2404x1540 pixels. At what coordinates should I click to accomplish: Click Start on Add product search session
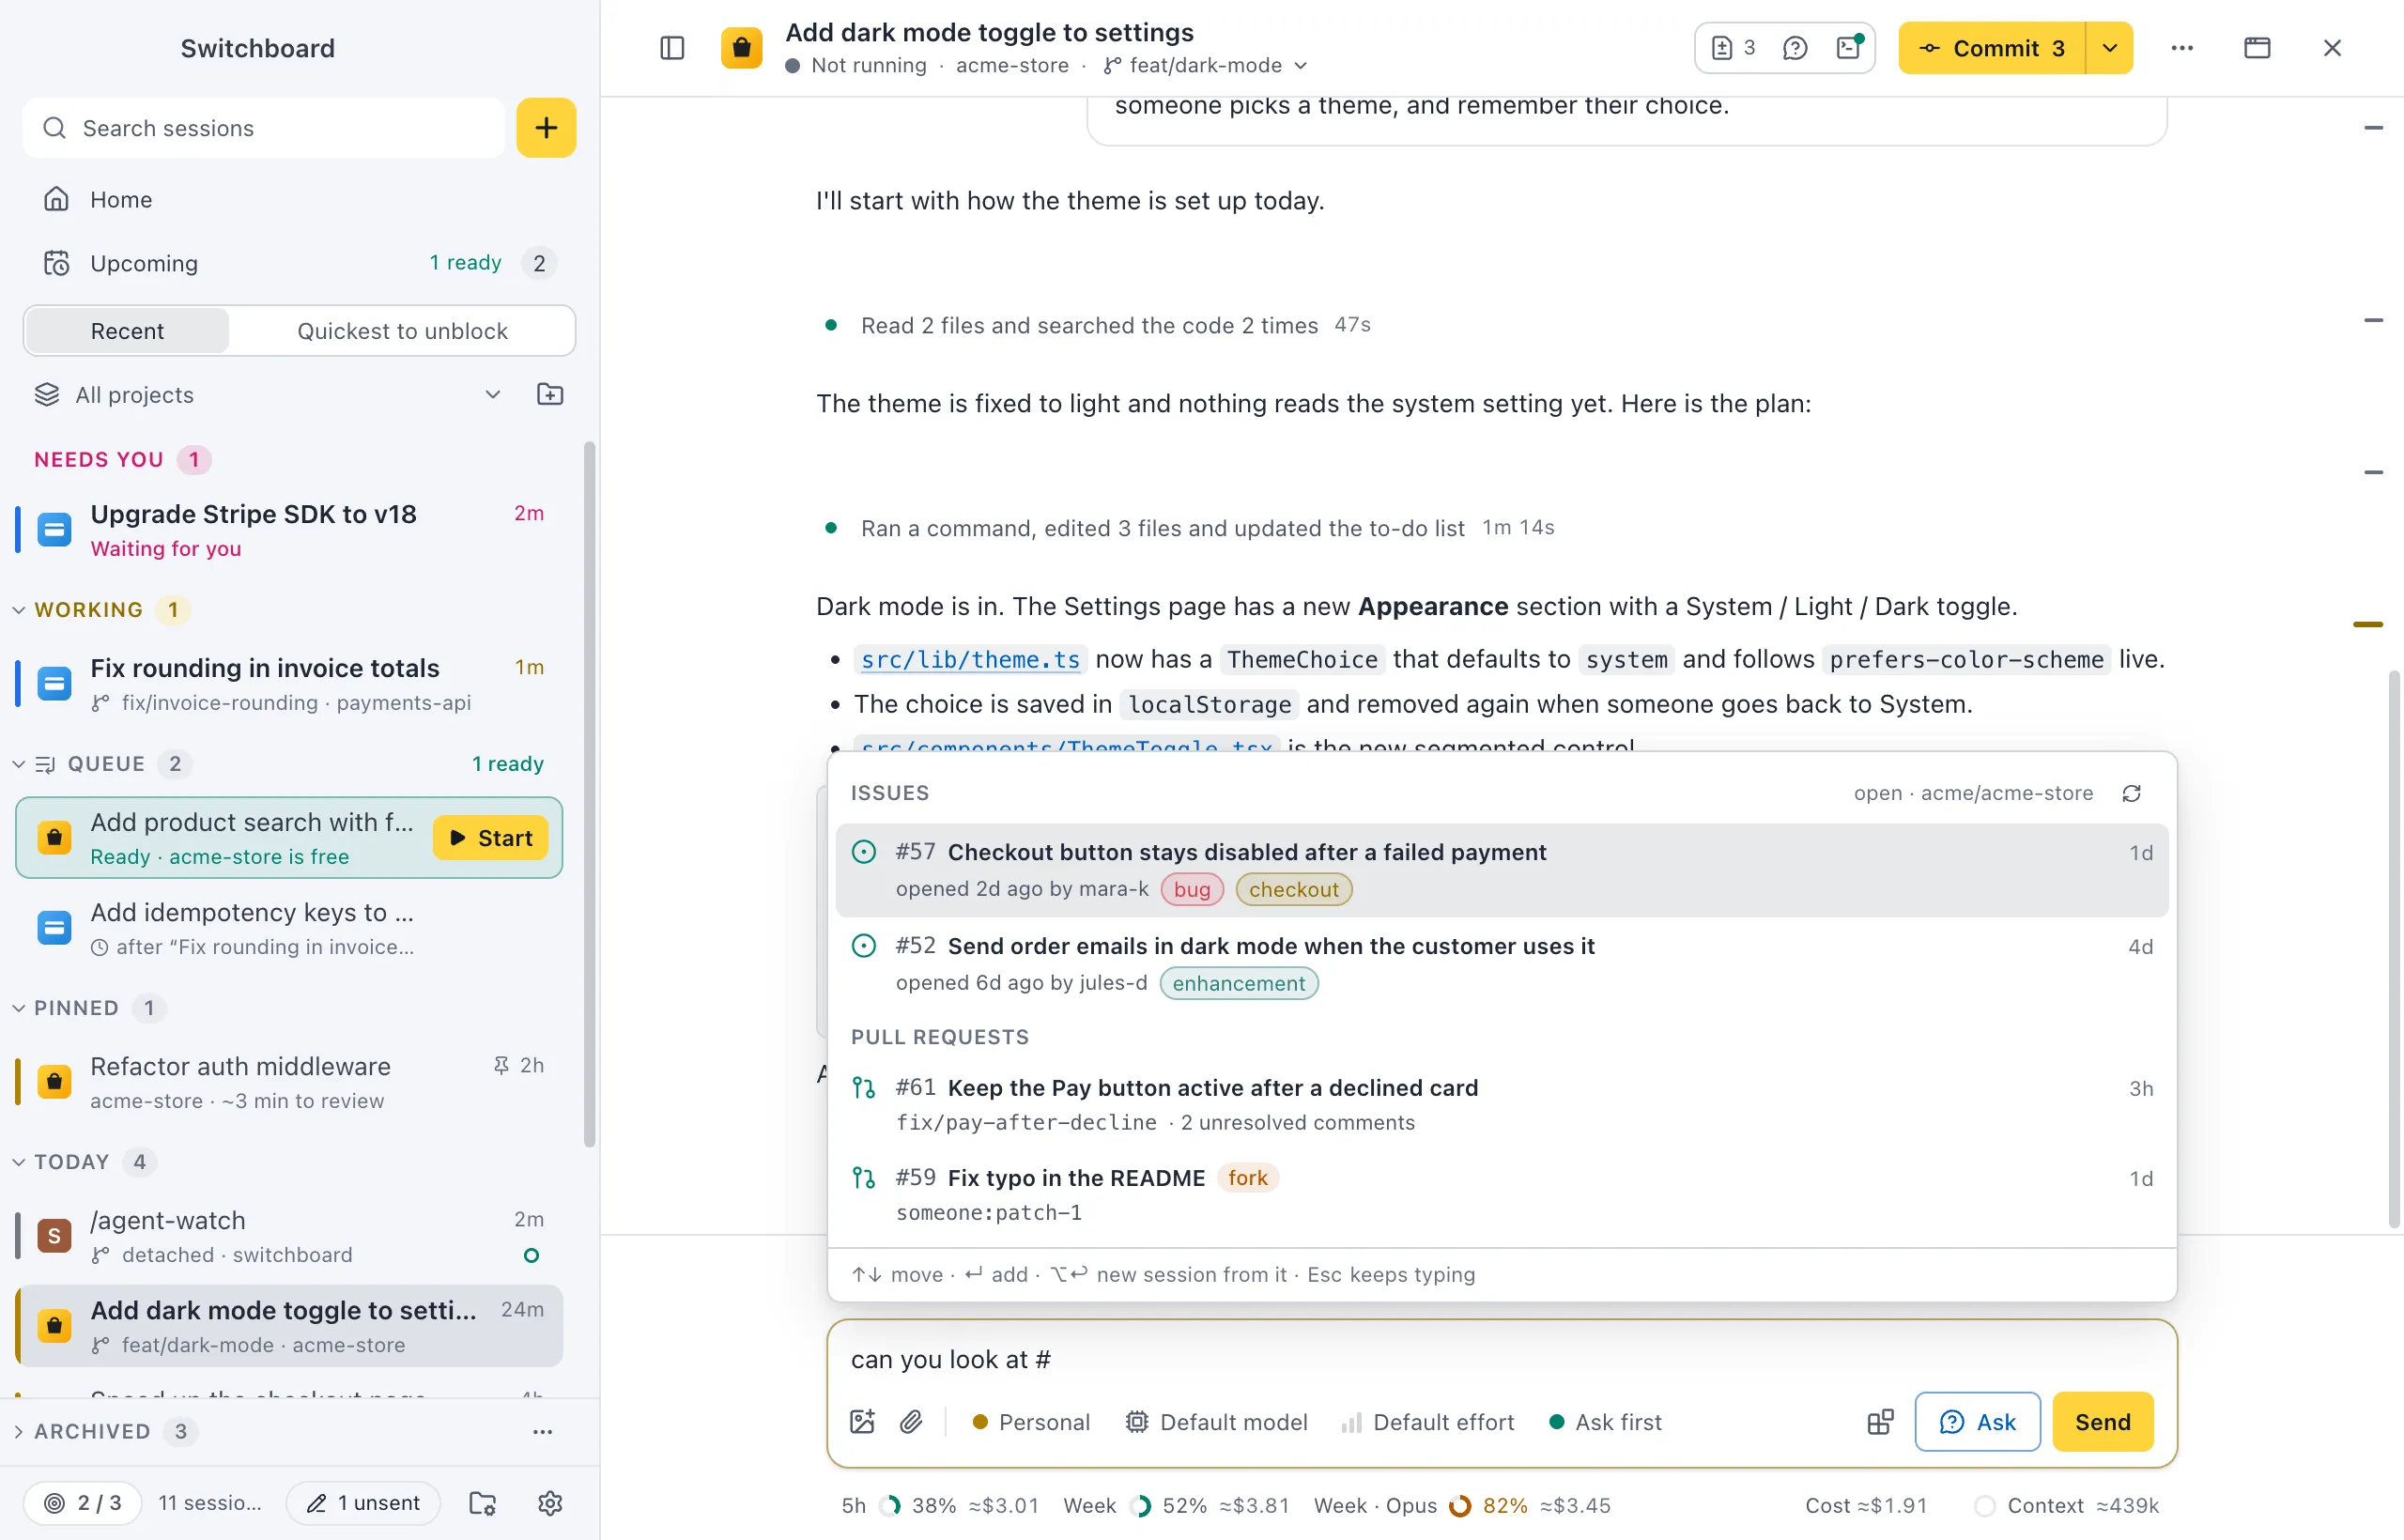pos(490,838)
